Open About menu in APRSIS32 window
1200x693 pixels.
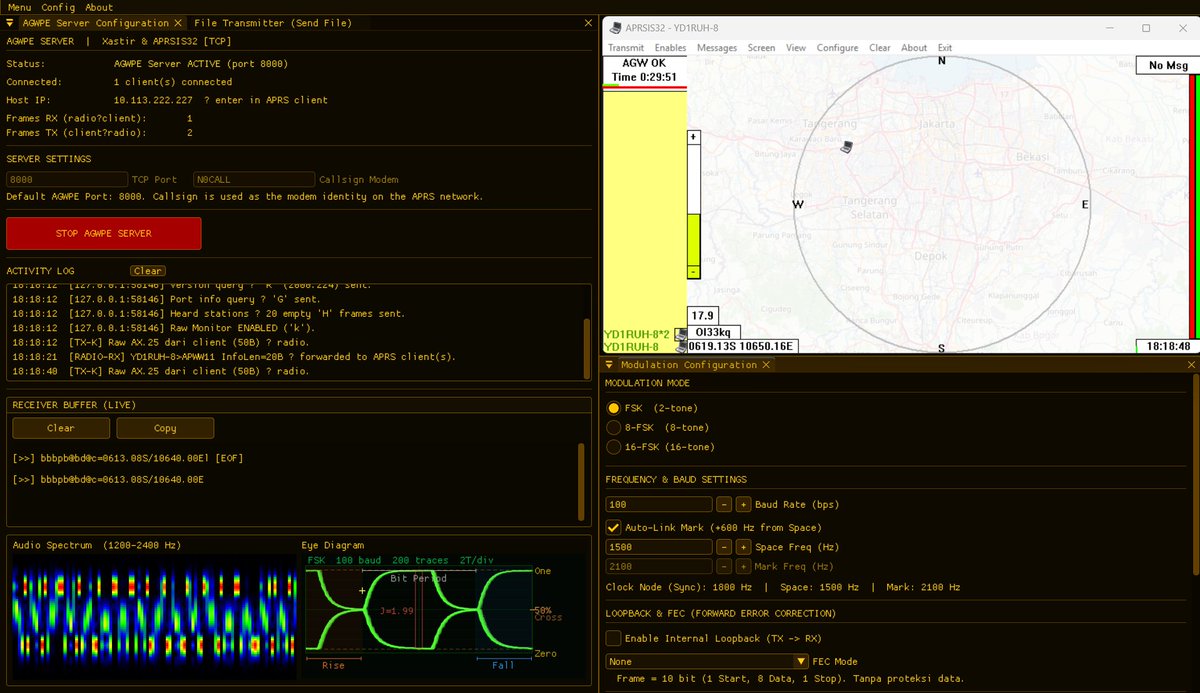click(914, 48)
